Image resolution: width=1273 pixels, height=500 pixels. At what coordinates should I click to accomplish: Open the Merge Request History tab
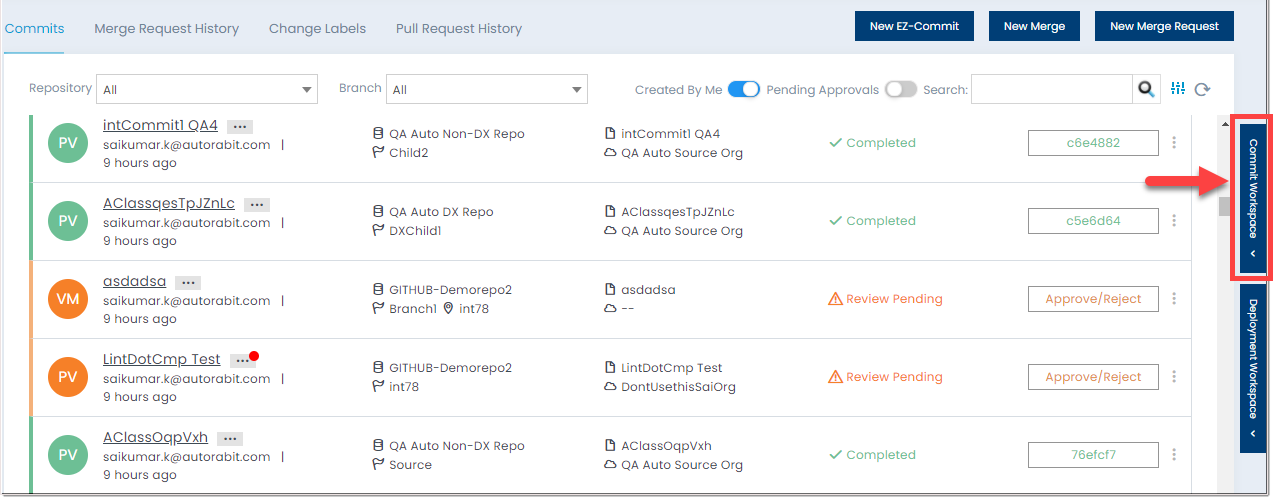[167, 28]
